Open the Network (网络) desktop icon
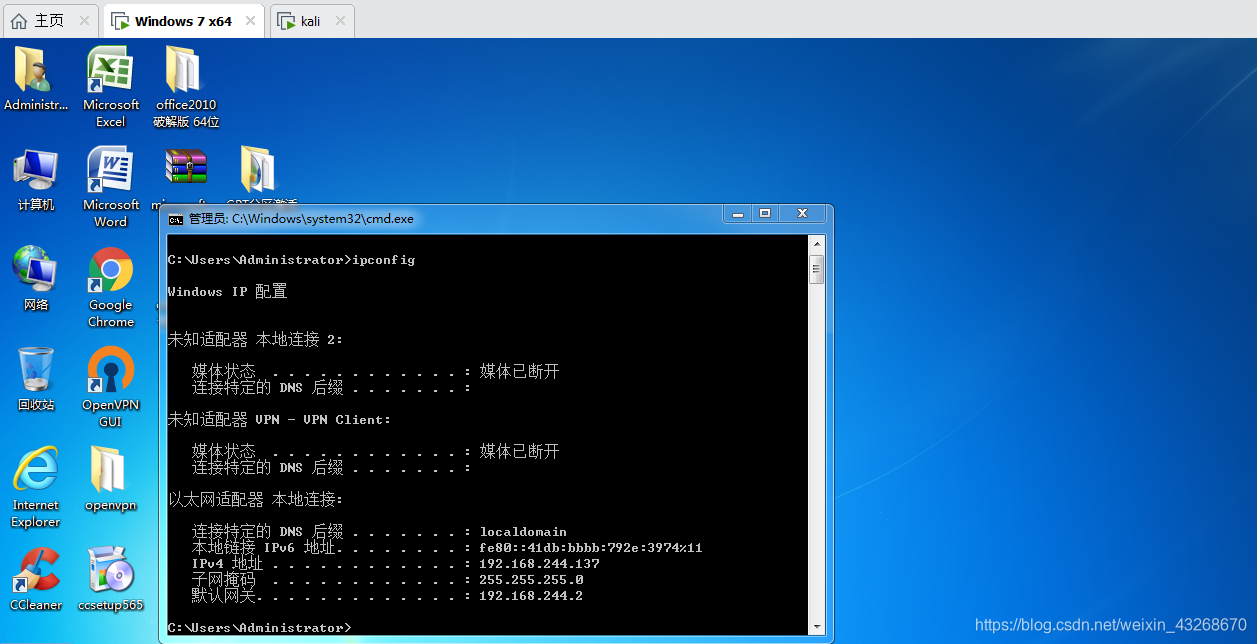The width and height of the screenshot is (1257, 644). point(35,270)
